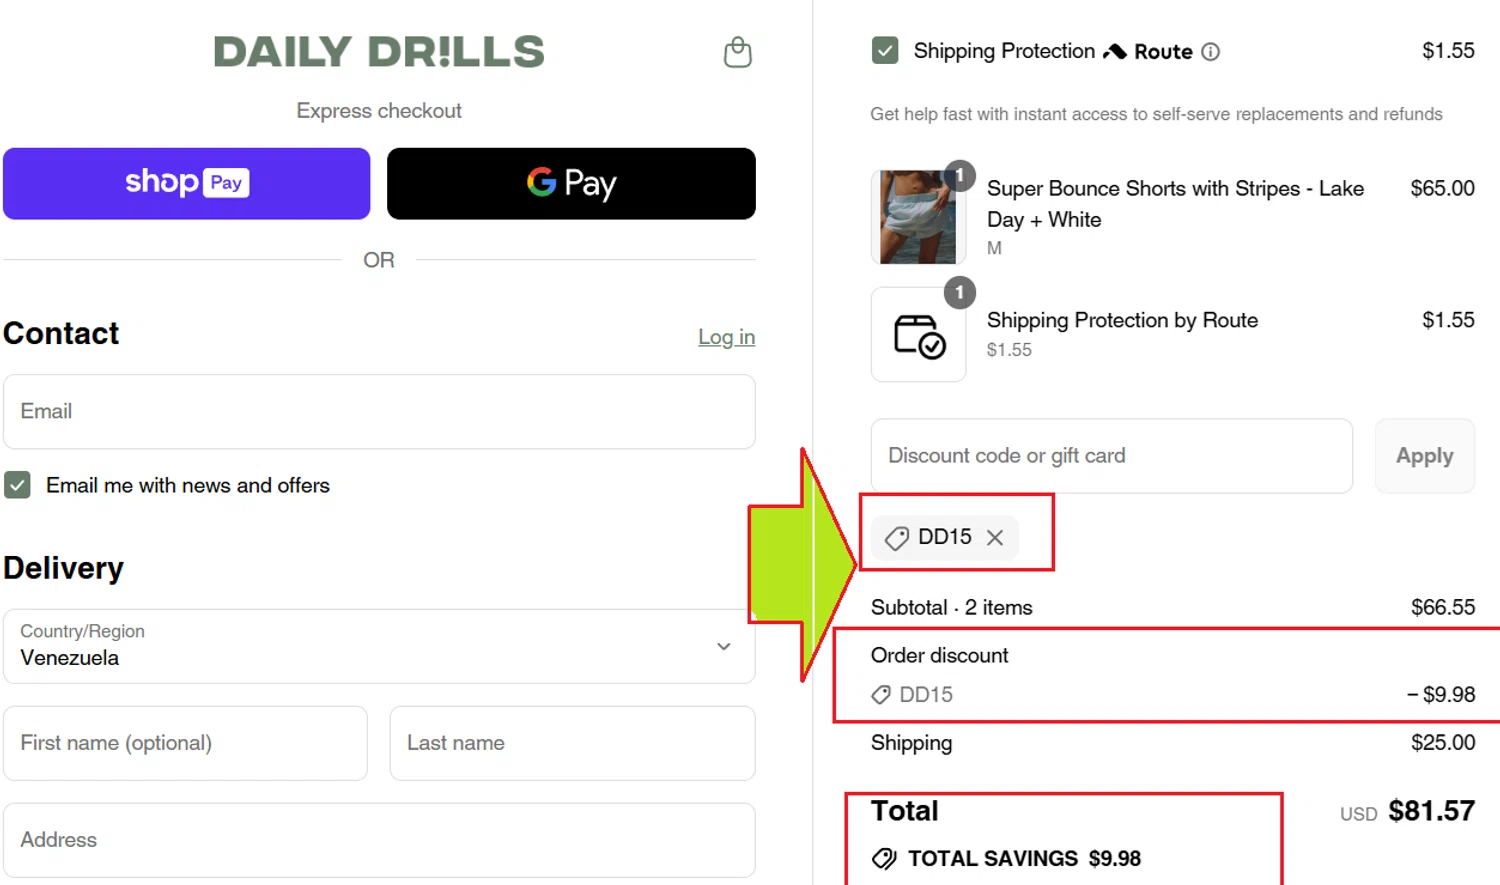Click Shipping Protection by Route package icon
The width and height of the screenshot is (1500, 885).
(918, 335)
